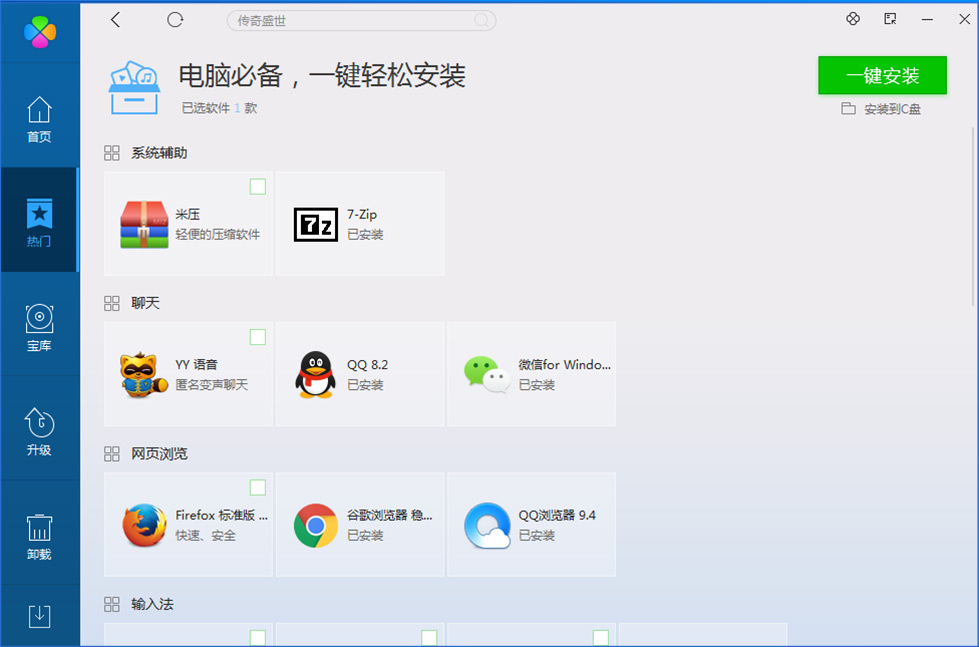The height and width of the screenshot is (647, 979).
Task: Open the download manager icon in sidebar
Action: click(39, 617)
